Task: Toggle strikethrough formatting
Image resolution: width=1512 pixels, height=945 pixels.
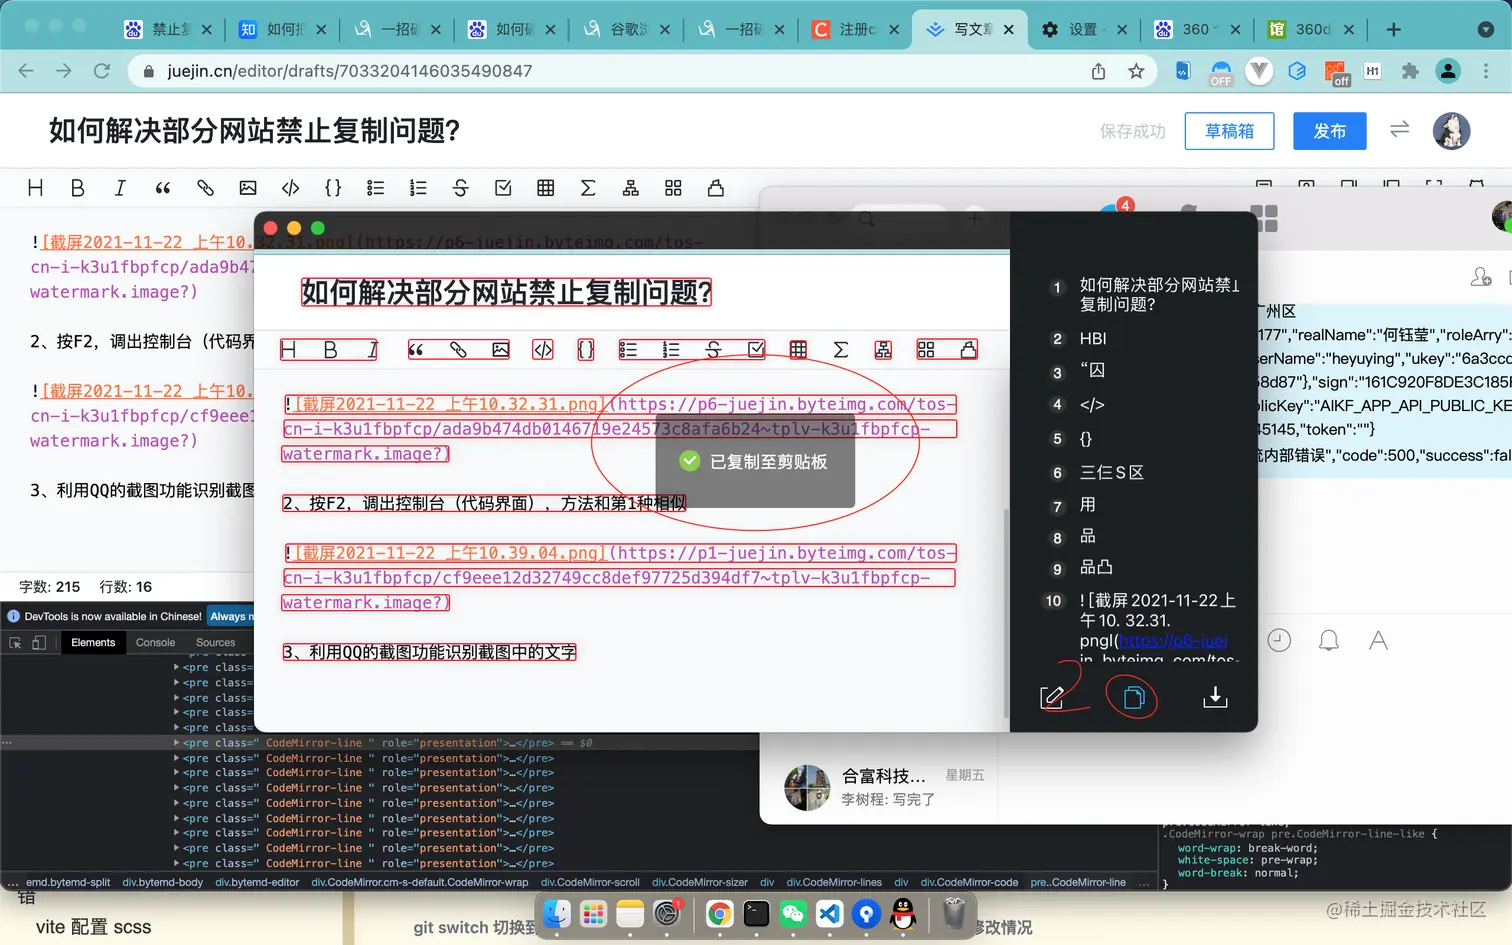Action: [460, 187]
